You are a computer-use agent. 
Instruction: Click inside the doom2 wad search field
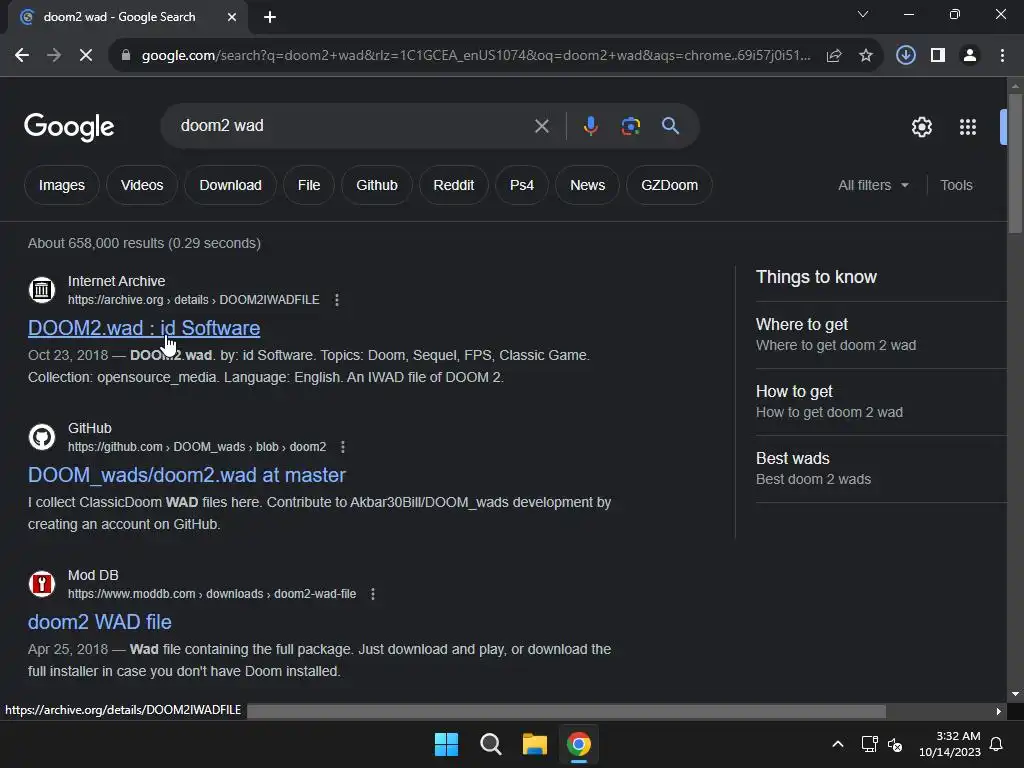(x=353, y=126)
